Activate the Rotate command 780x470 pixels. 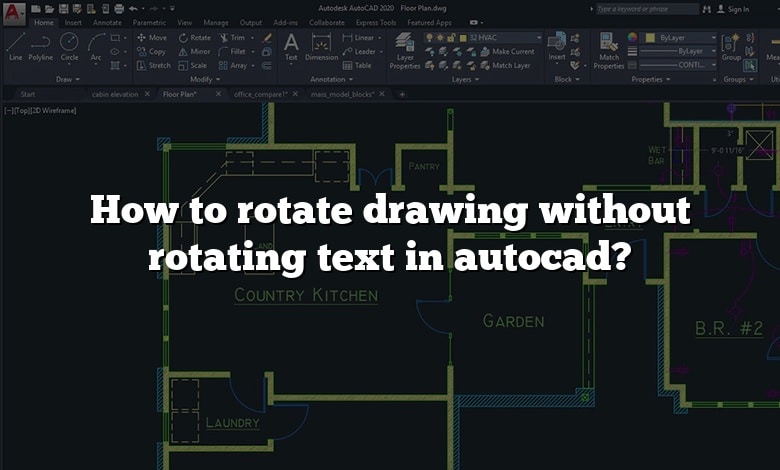coord(195,38)
